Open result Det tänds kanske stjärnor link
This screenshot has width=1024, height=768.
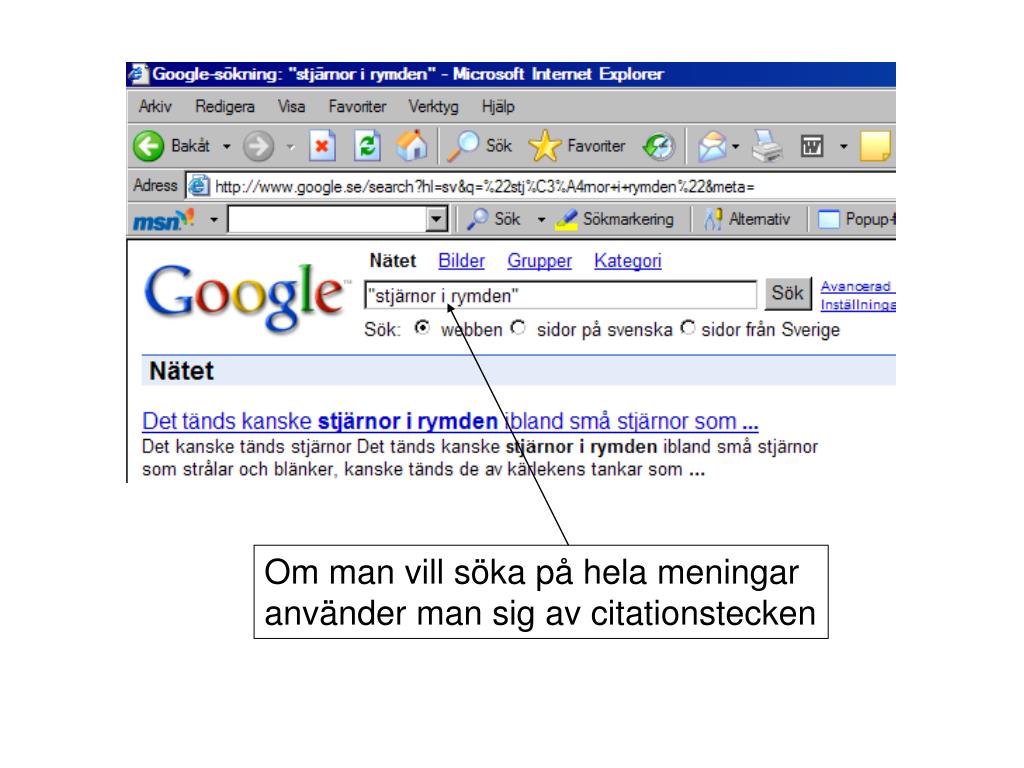(x=450, y=421)
